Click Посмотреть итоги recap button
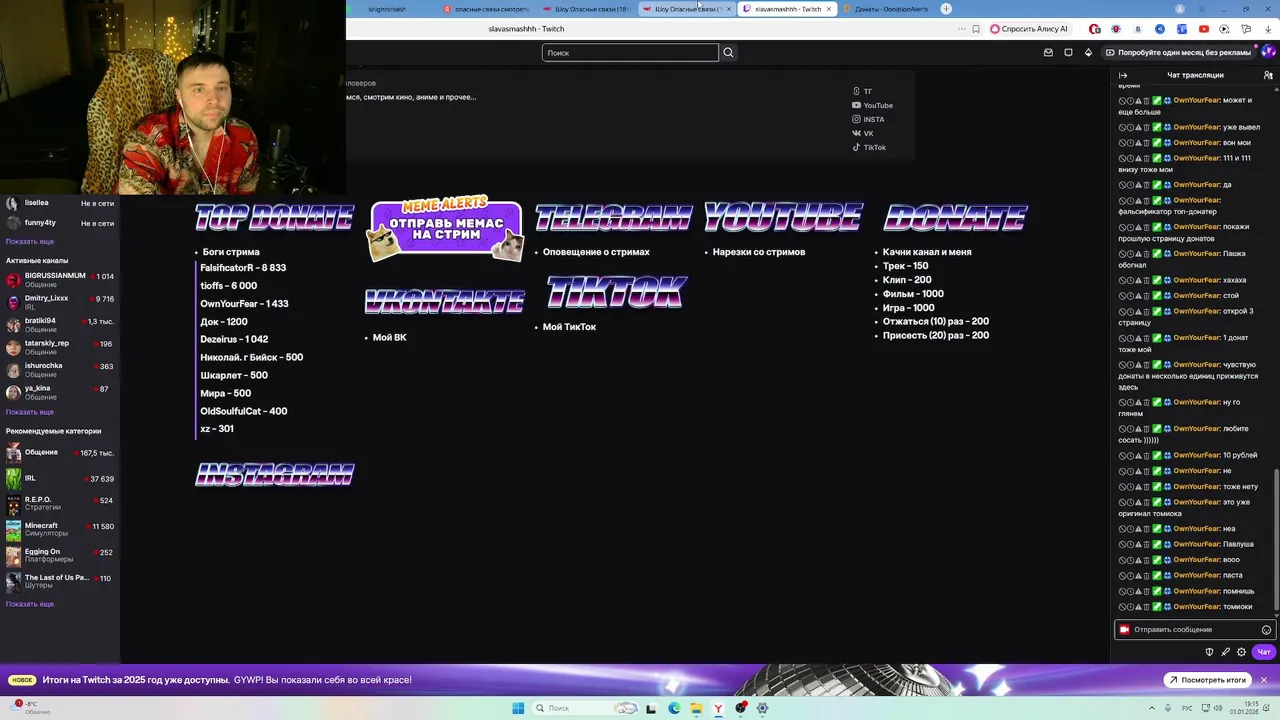 [x=1208, y=680]
